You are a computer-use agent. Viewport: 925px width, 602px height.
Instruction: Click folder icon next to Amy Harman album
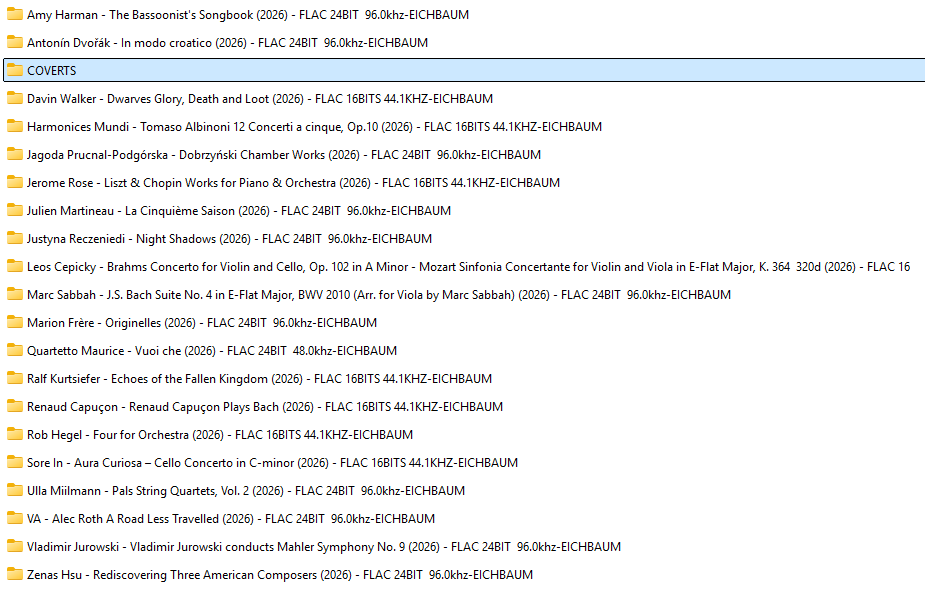pyautogui.click(x=14, y=15)
